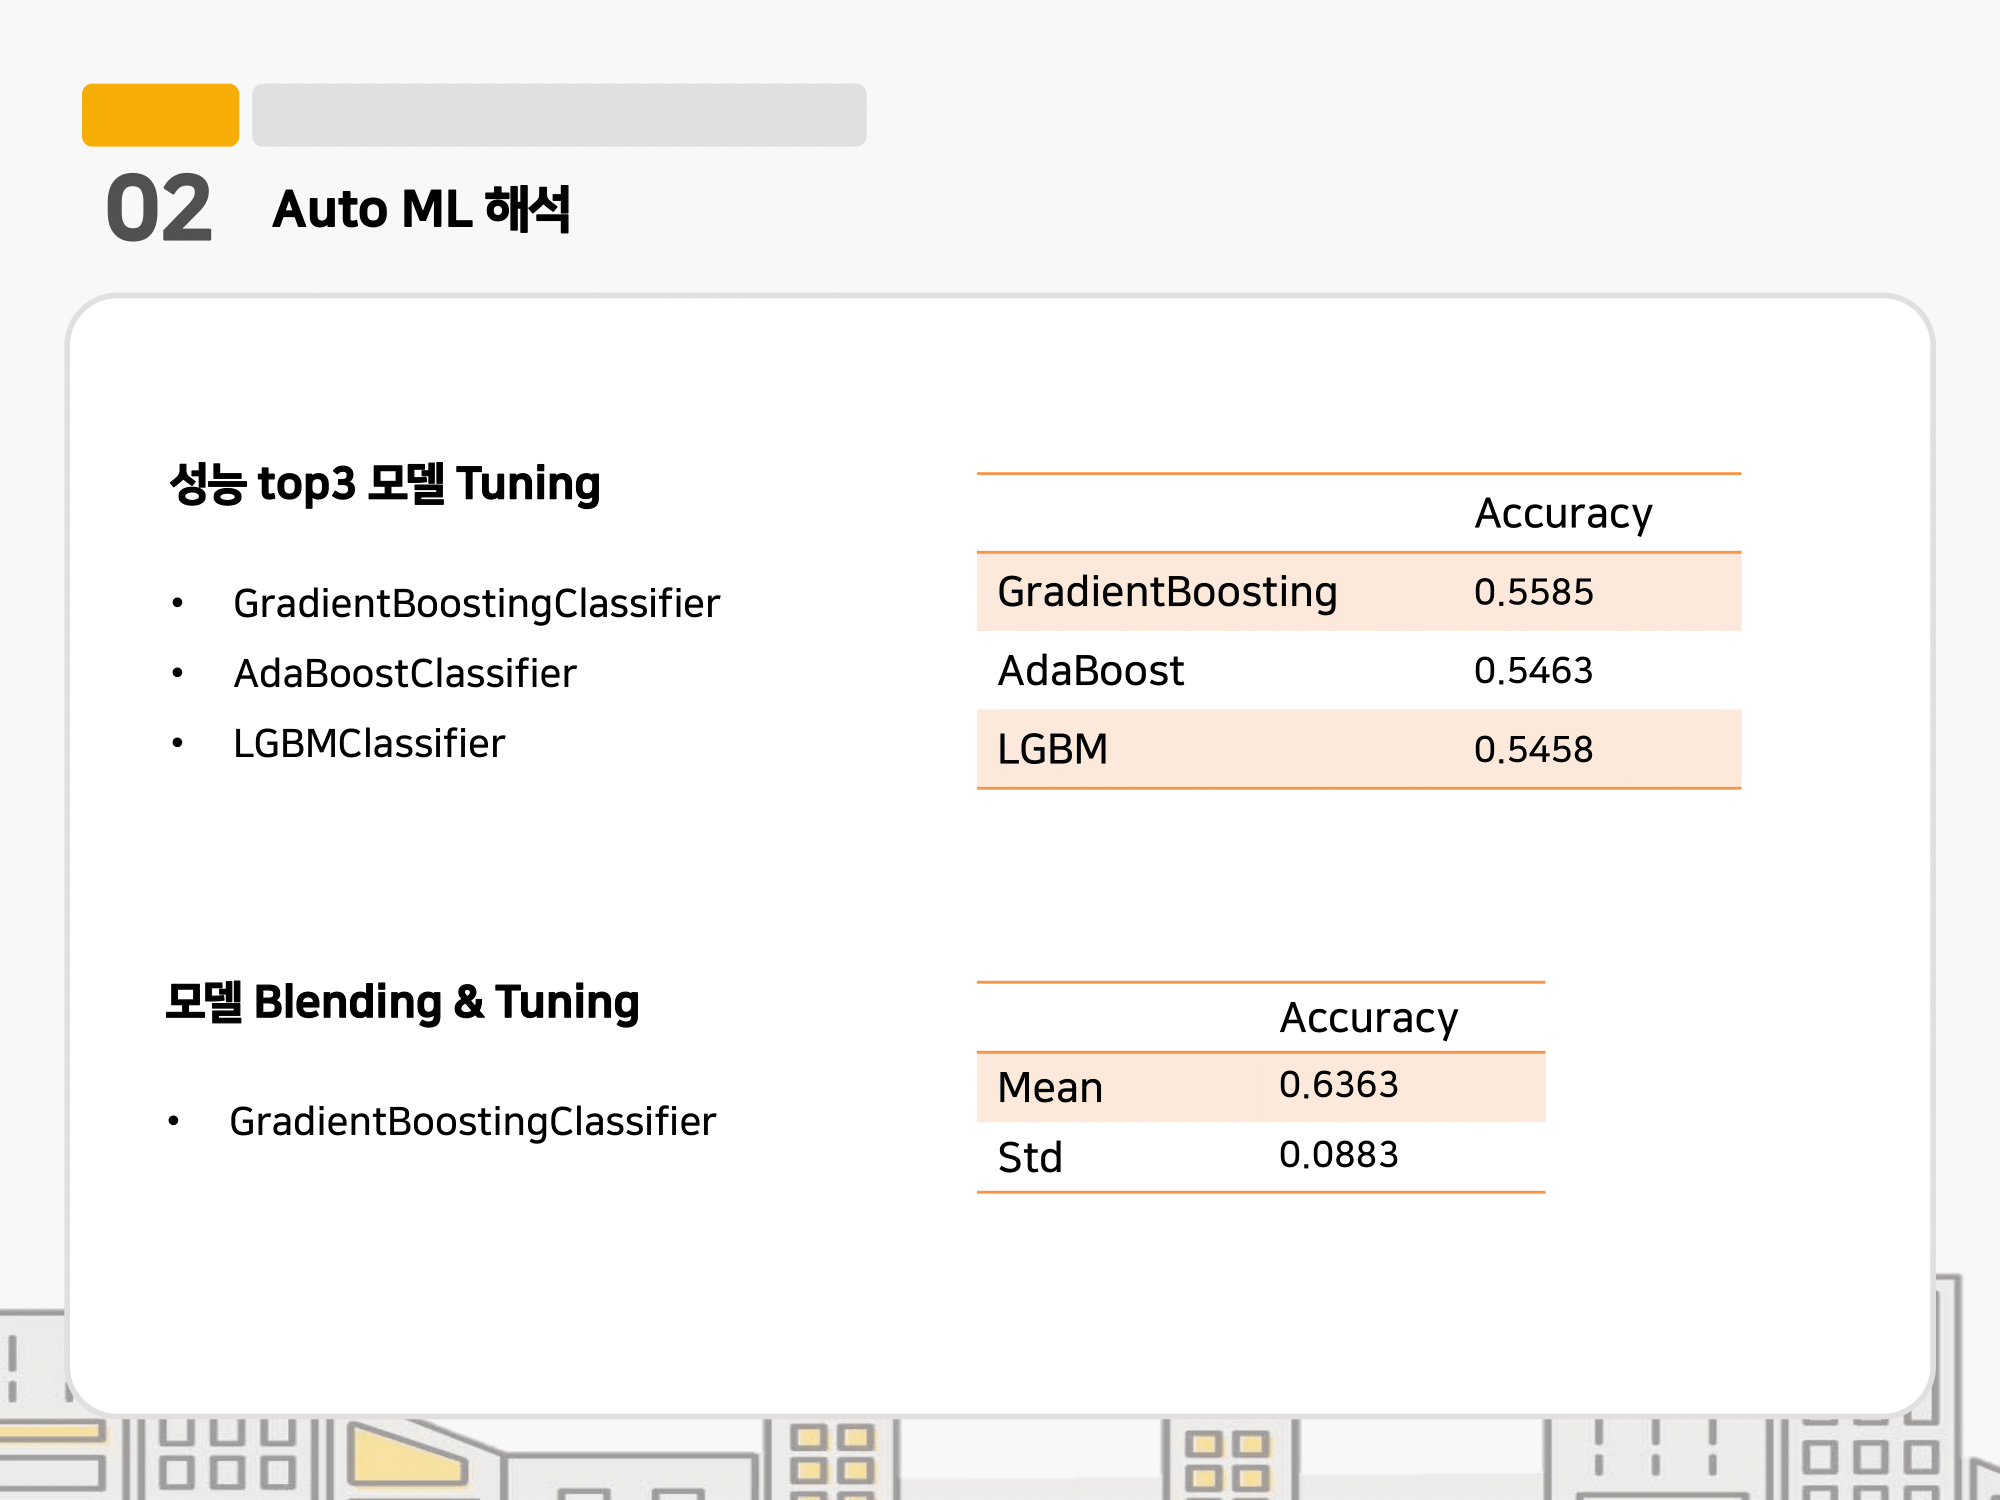Viewport: 2000px width, 1500px height.
Task: Select the GradientBoosting table row label
Action: [1167, 591]
